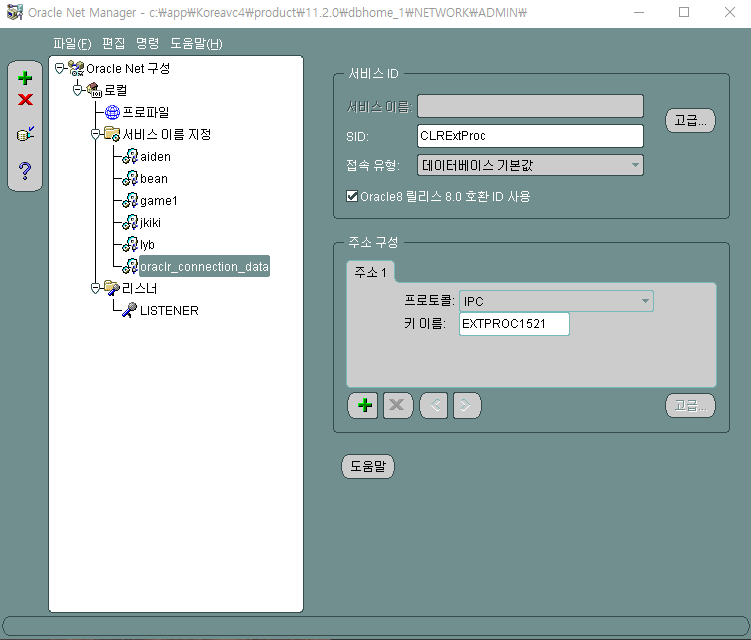Click the 로컬 node house icon
Image resolution: width=751 pixels, height=640 pixels.
94,90
